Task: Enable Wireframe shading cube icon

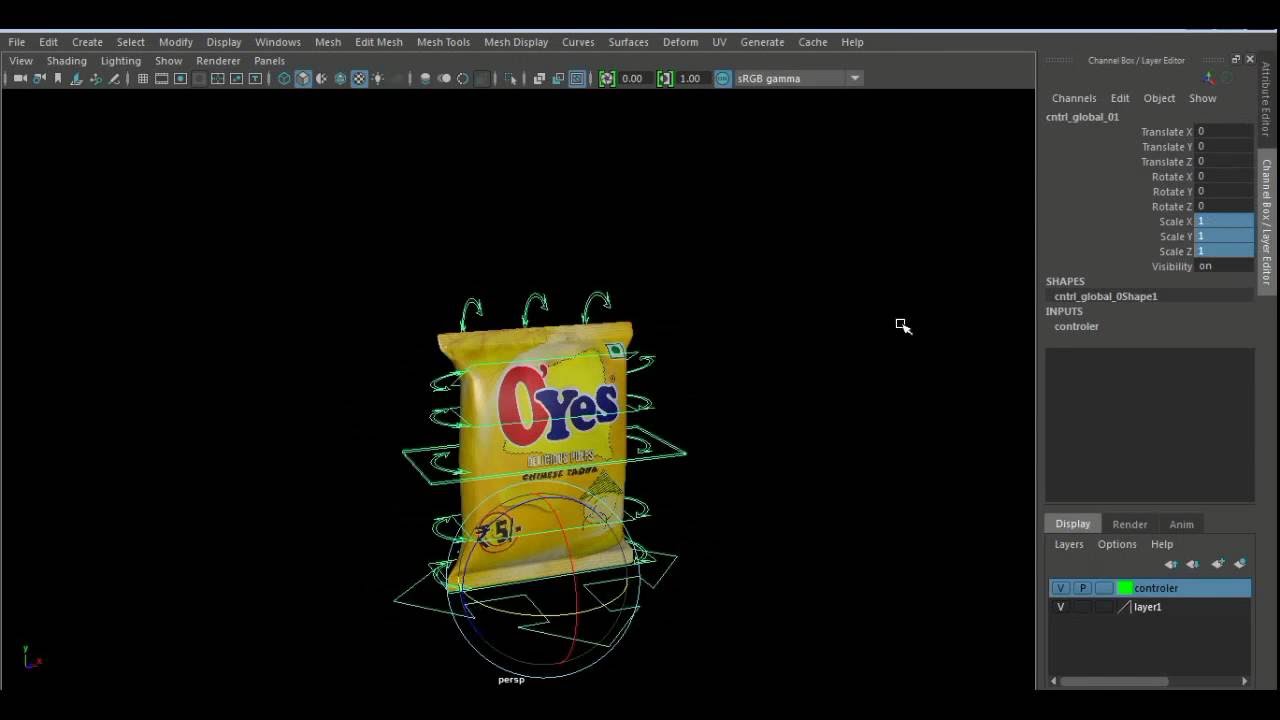Action: (284, 78)
